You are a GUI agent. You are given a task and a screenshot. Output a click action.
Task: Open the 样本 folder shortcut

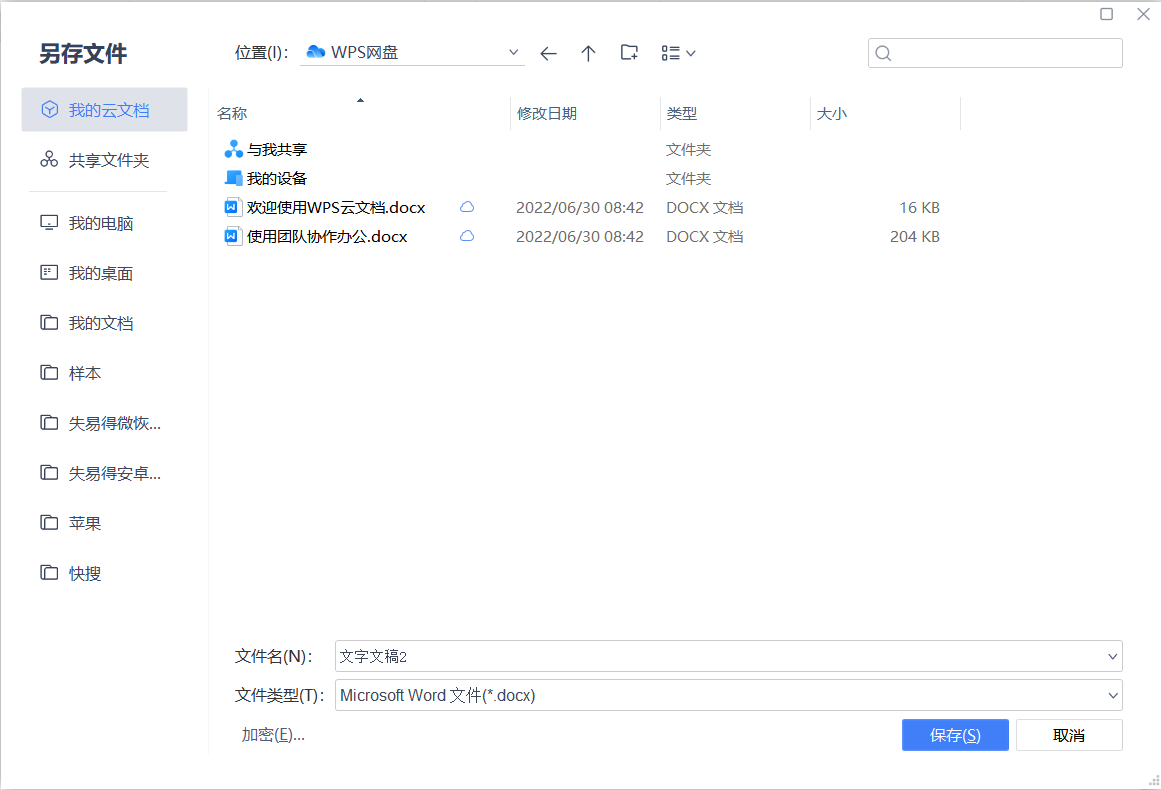pos(104,373)
